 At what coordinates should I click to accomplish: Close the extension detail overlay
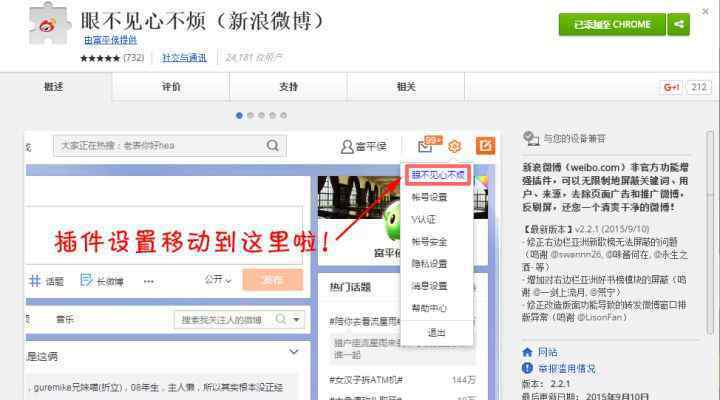[x=705, y=11]
